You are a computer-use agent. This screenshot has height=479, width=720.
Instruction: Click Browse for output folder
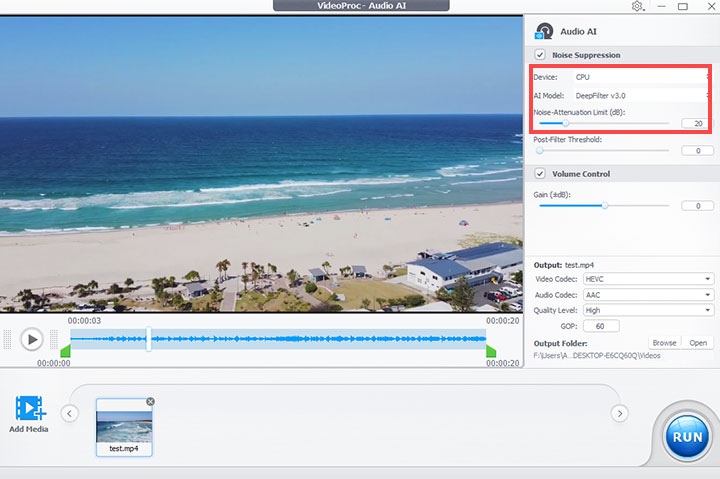coord(664,343)
